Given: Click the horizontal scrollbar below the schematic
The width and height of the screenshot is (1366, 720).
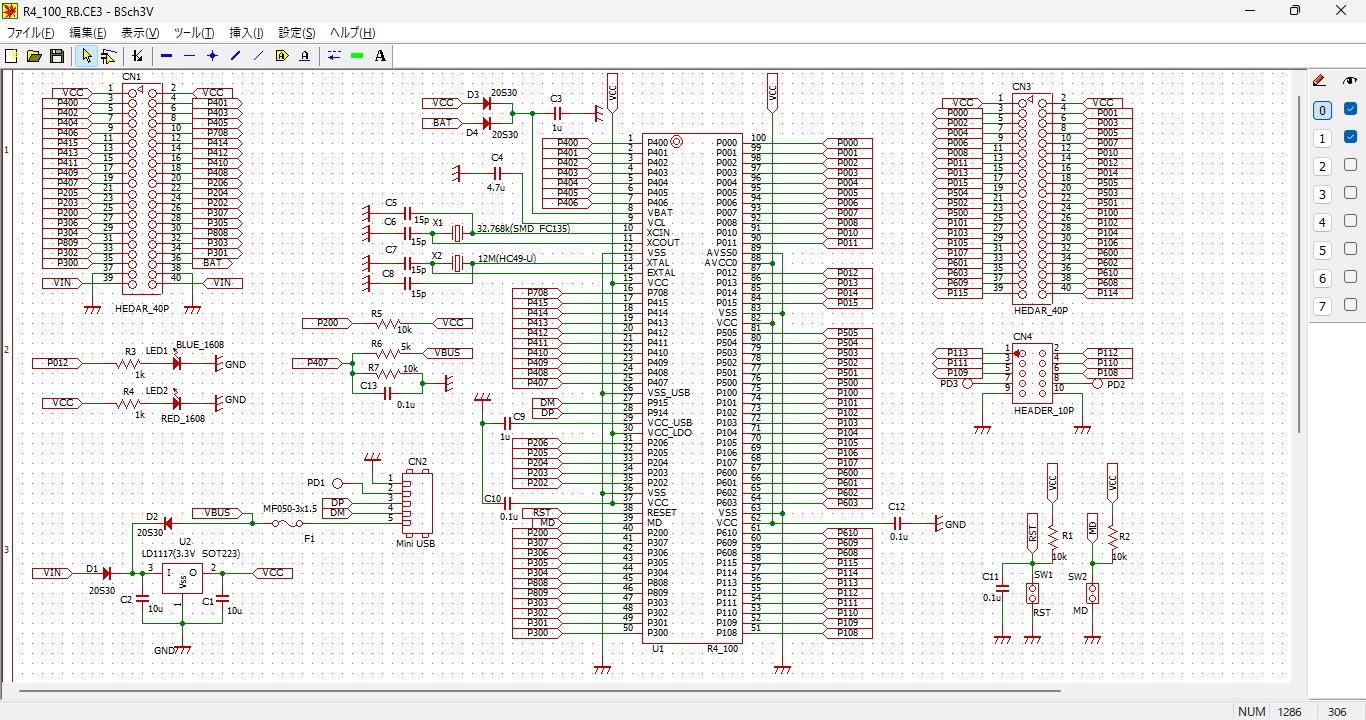Looking at the screenshot, I should pos(540,691).
